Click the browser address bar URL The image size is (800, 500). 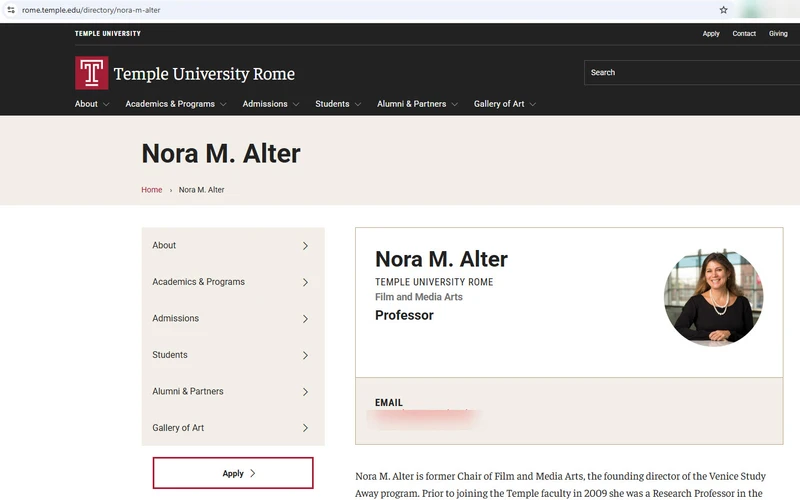point(91,10)
